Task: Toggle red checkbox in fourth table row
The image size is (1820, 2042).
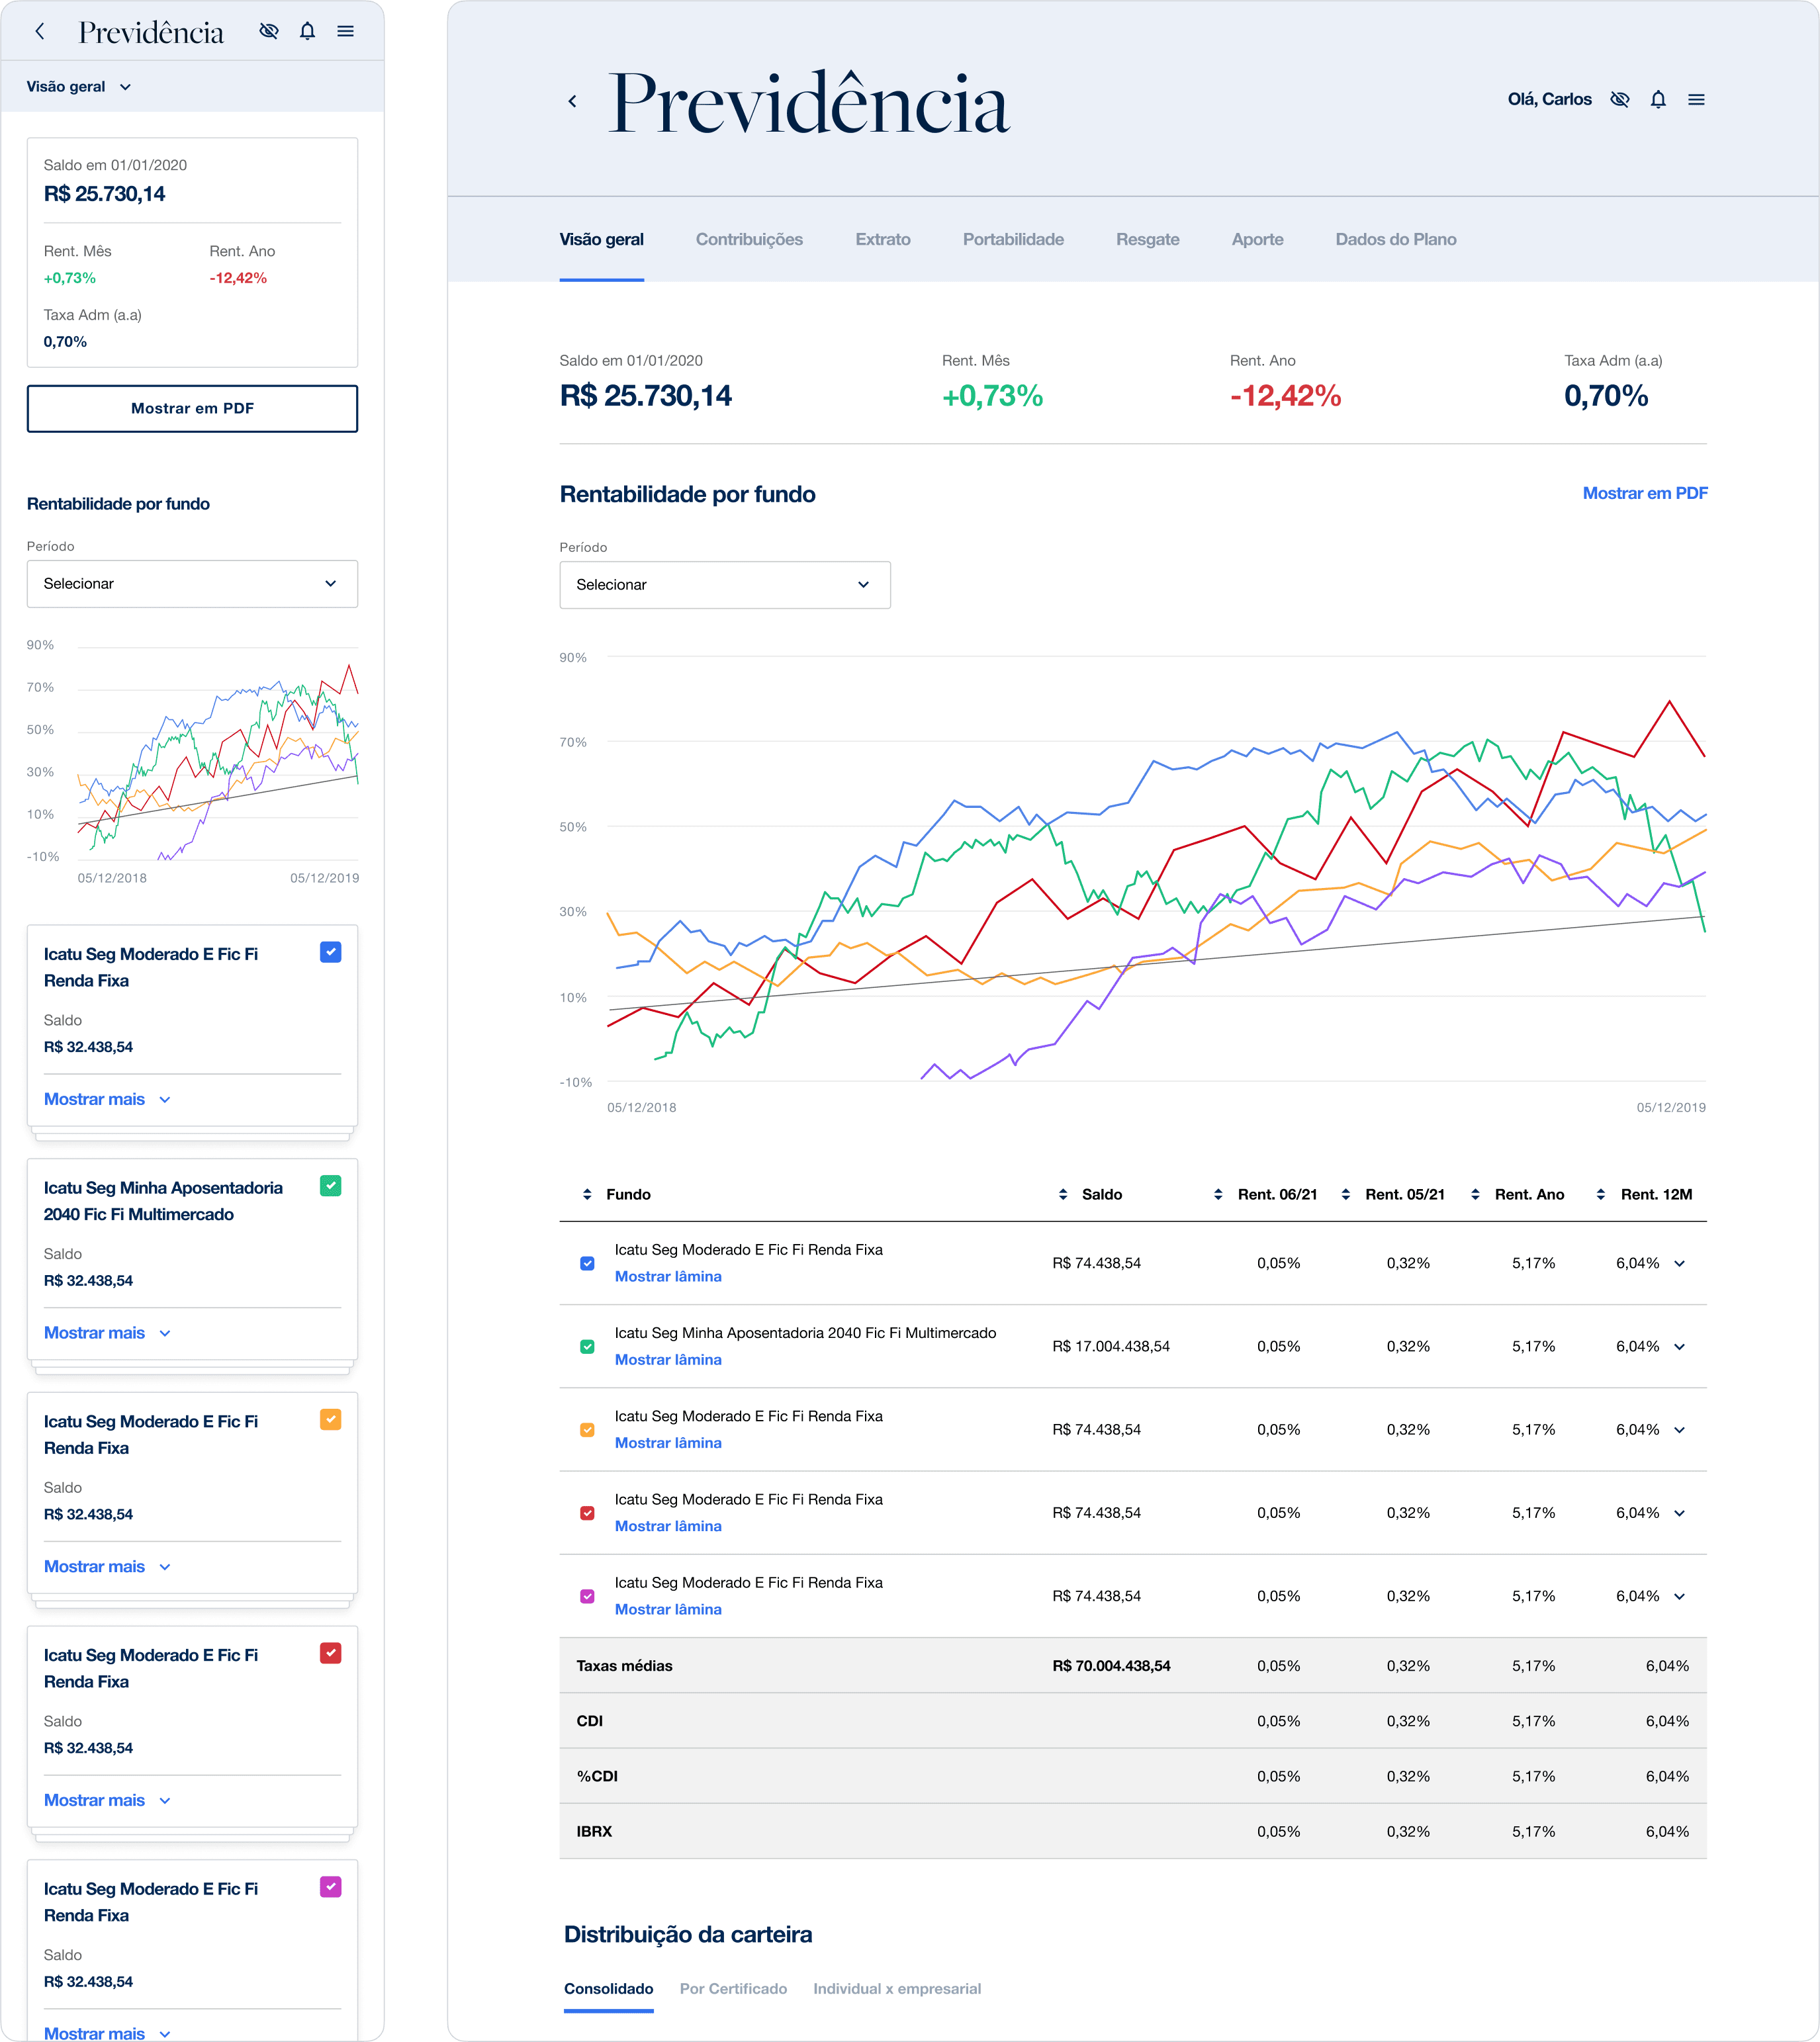Action: coord(588,1513)
